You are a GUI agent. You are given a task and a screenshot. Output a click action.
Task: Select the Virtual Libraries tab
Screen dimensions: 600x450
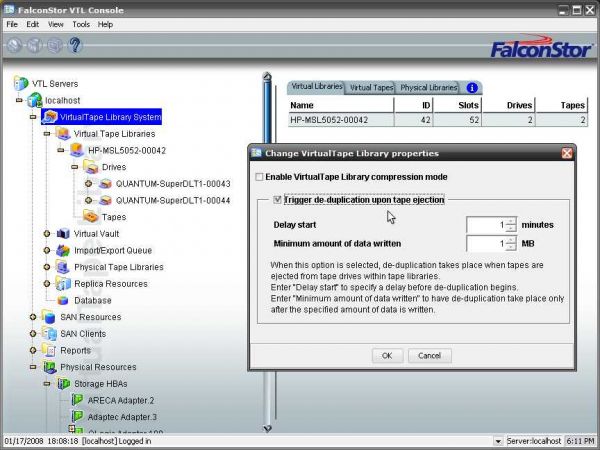coord(316,86)
